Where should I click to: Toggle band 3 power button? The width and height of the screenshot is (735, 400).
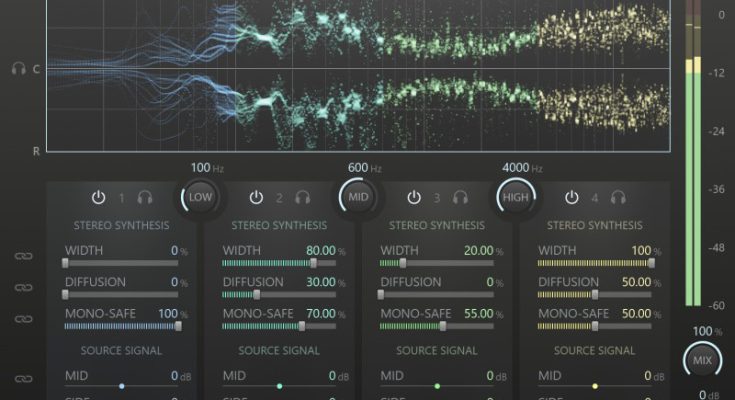414,198
